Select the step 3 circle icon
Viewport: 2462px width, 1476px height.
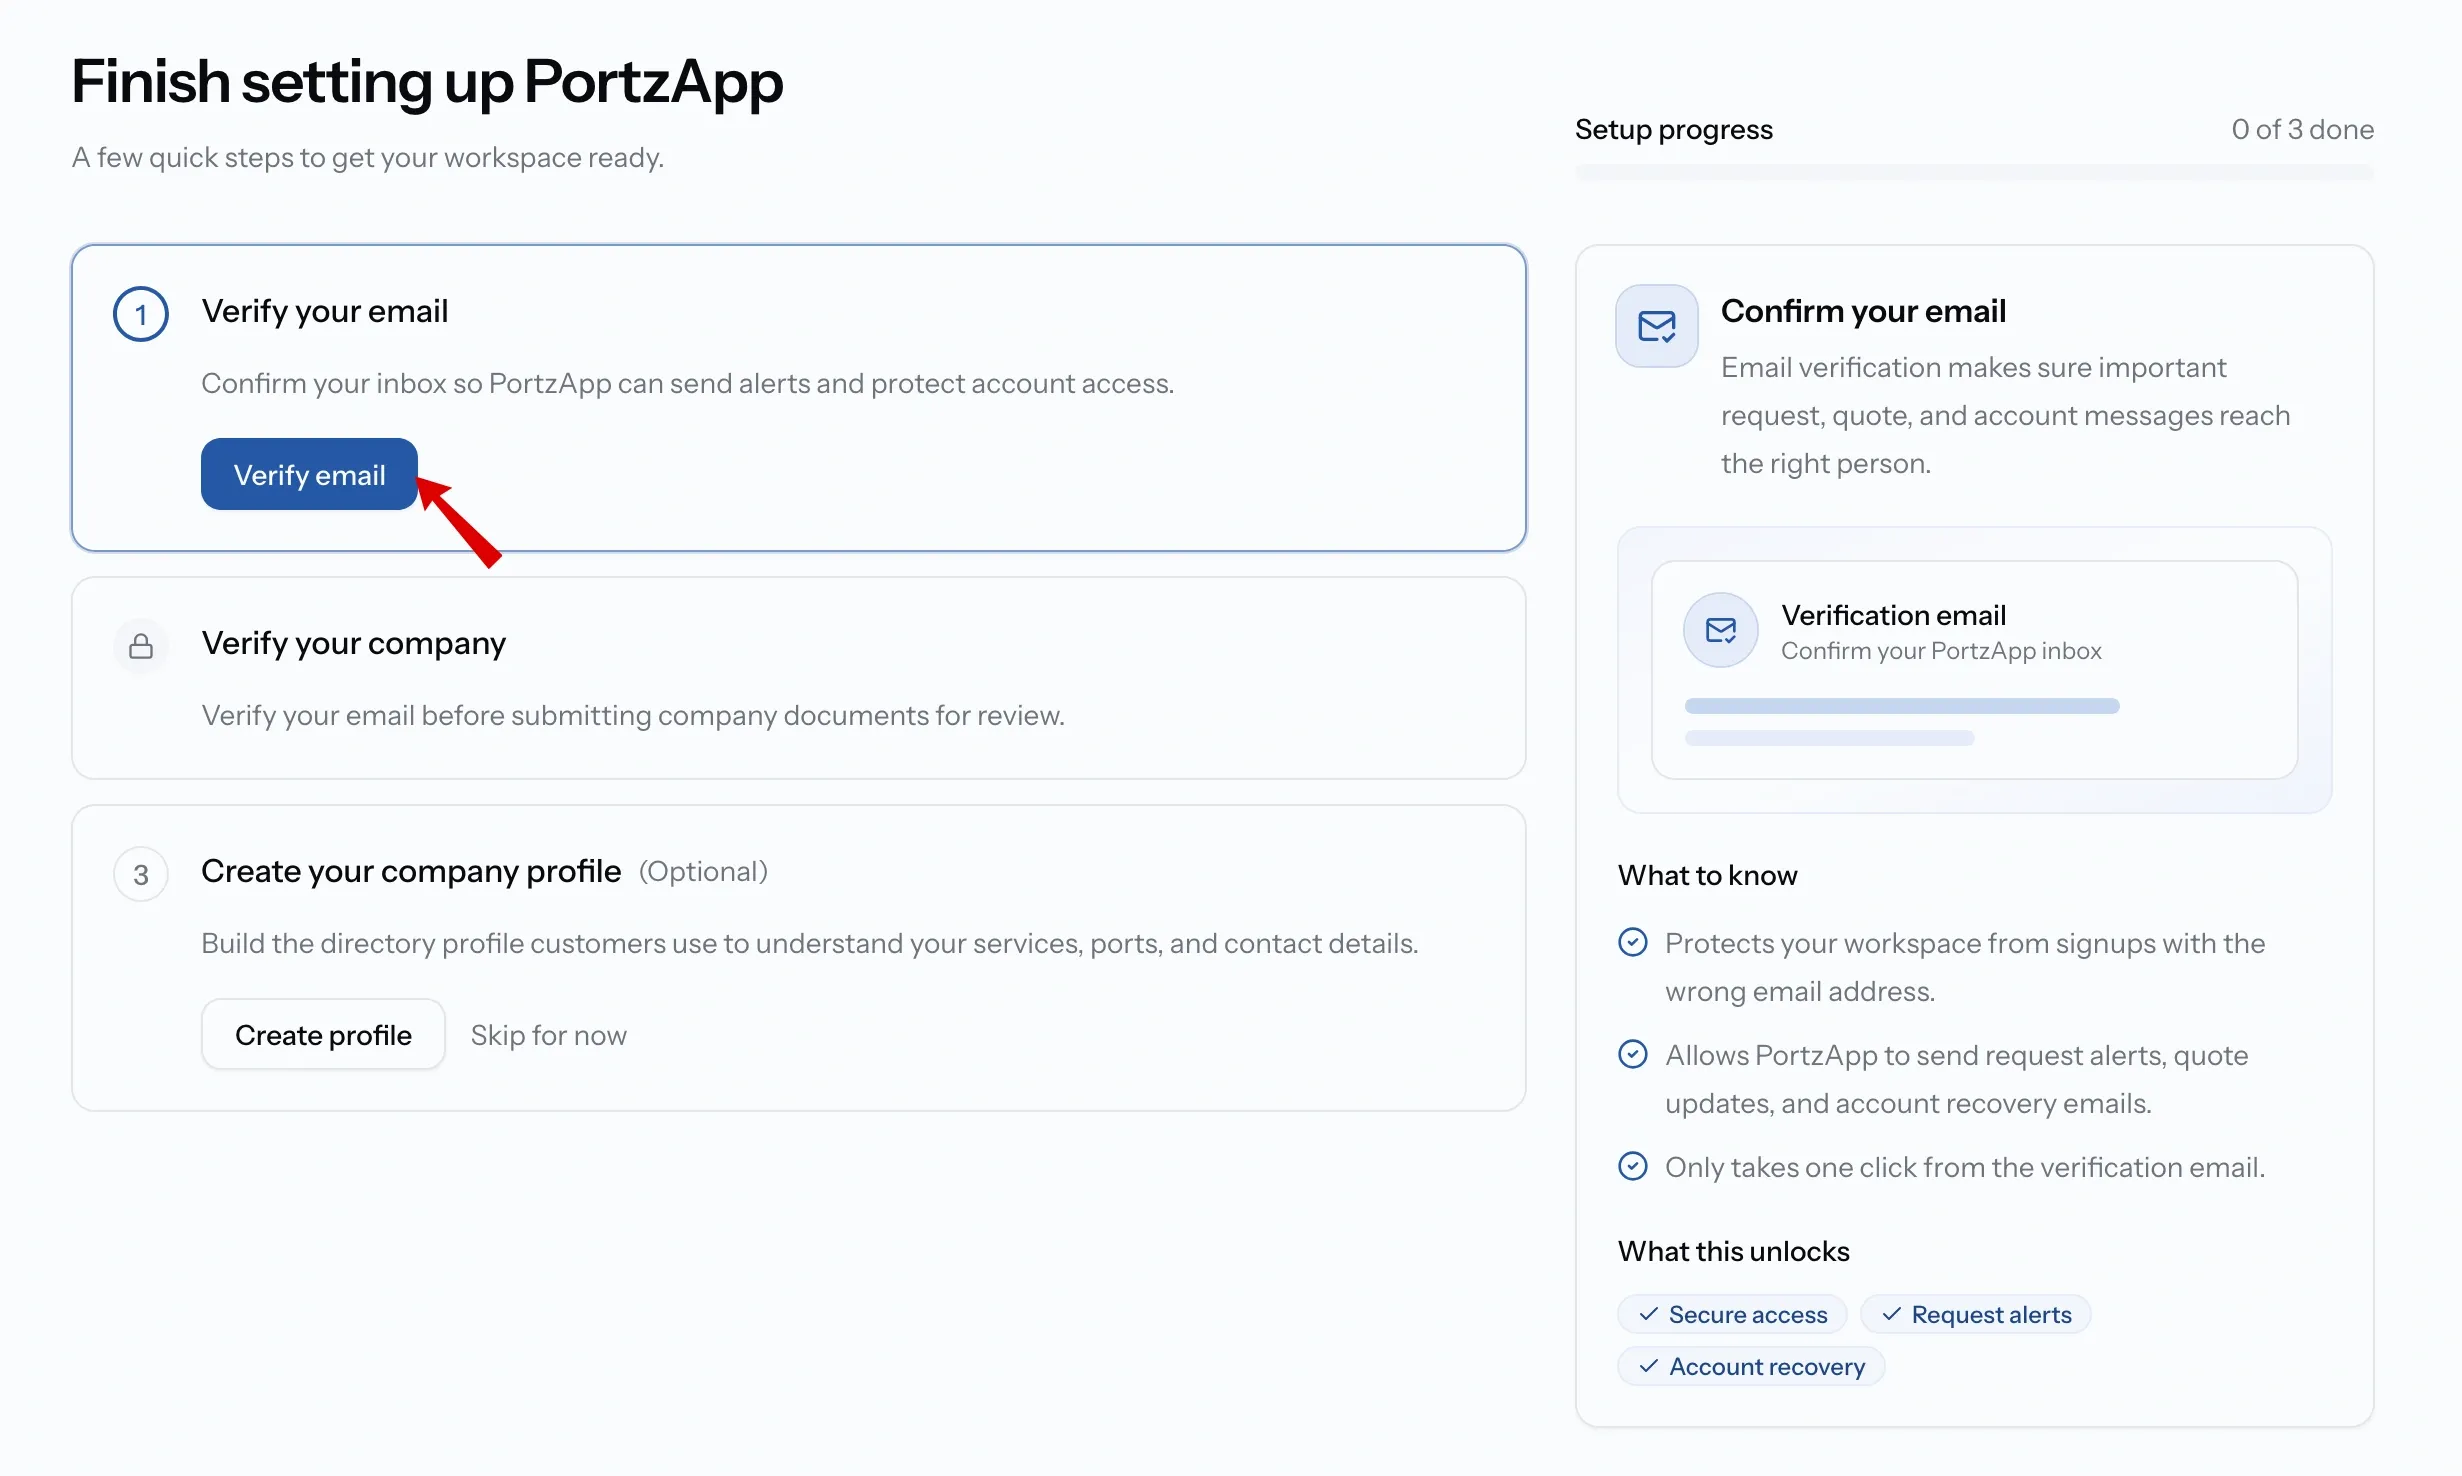tap(141, 874)
